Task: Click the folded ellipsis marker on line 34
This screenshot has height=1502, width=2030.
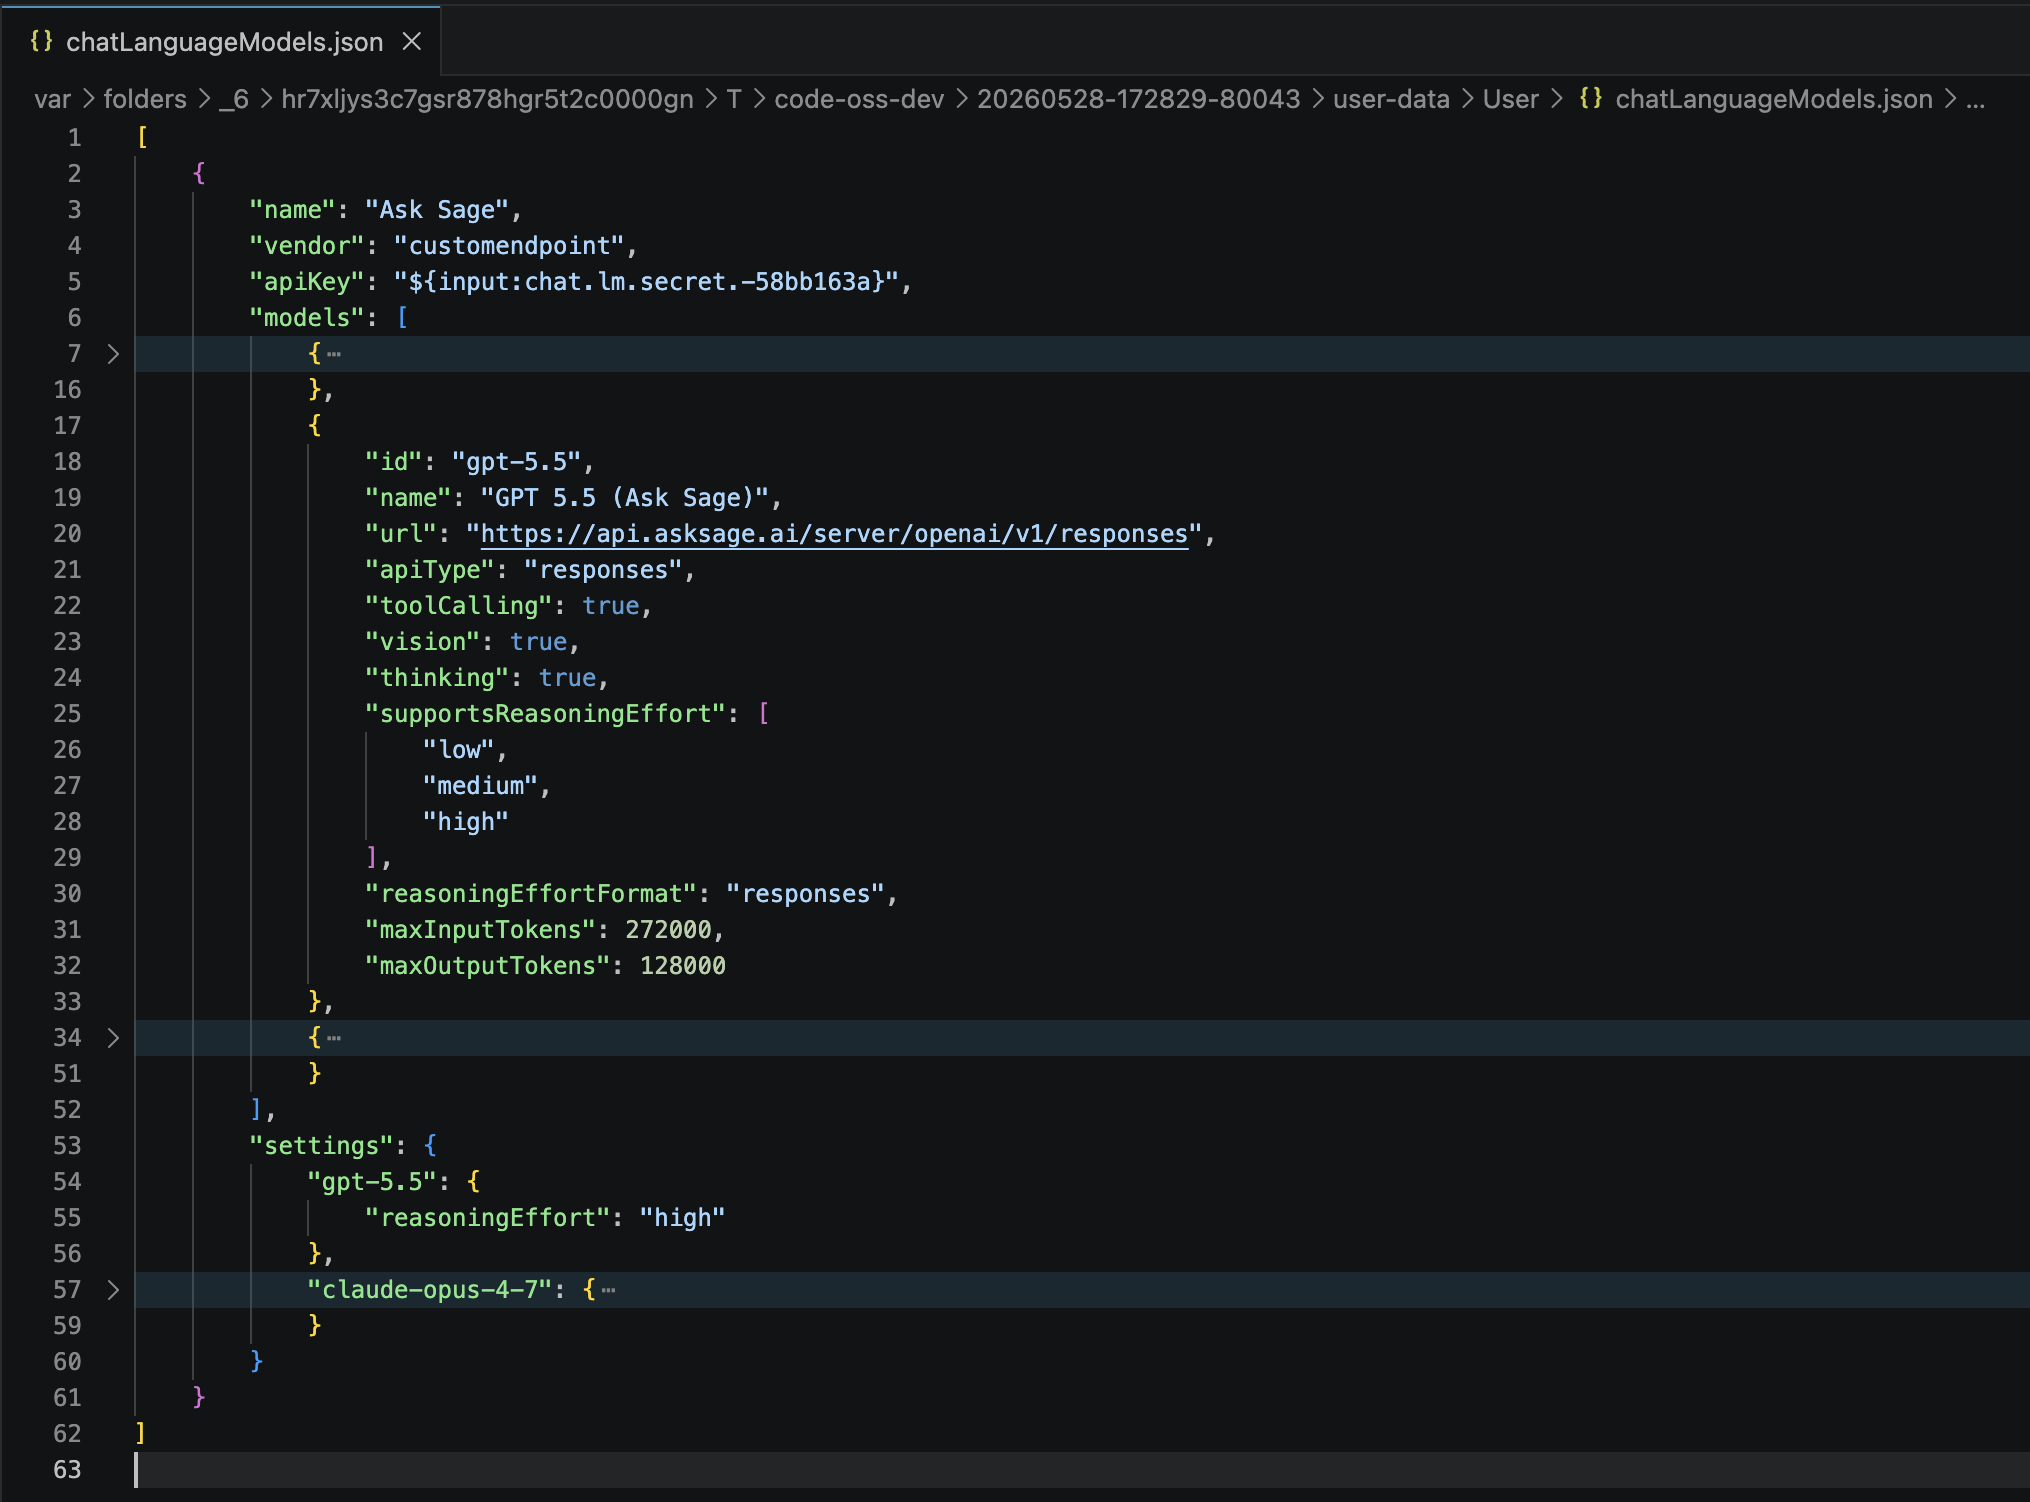Action: pyautogui.click(x=334, y=1038)
